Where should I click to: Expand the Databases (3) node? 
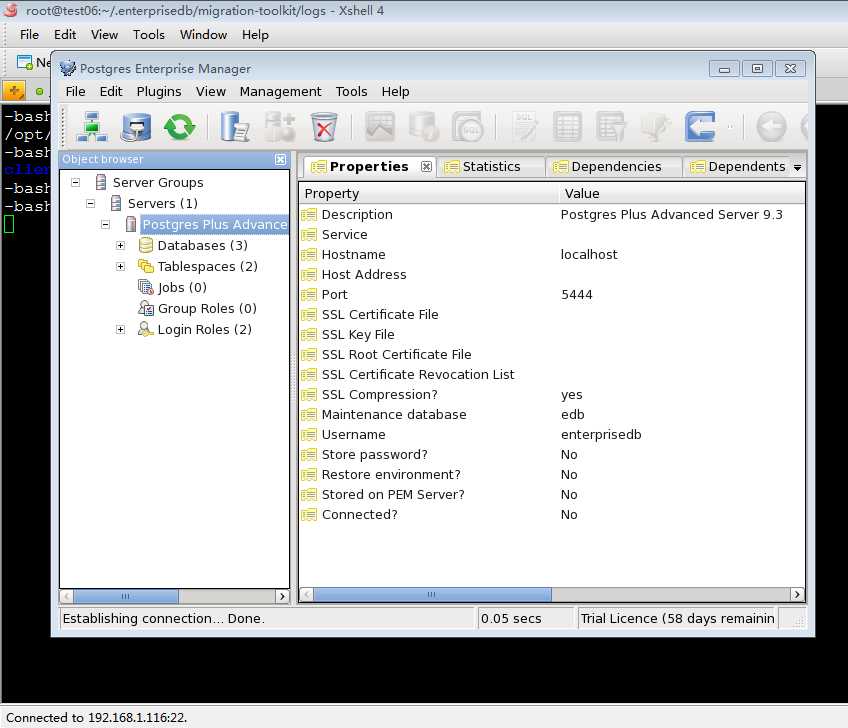click(x=121, y=245)
